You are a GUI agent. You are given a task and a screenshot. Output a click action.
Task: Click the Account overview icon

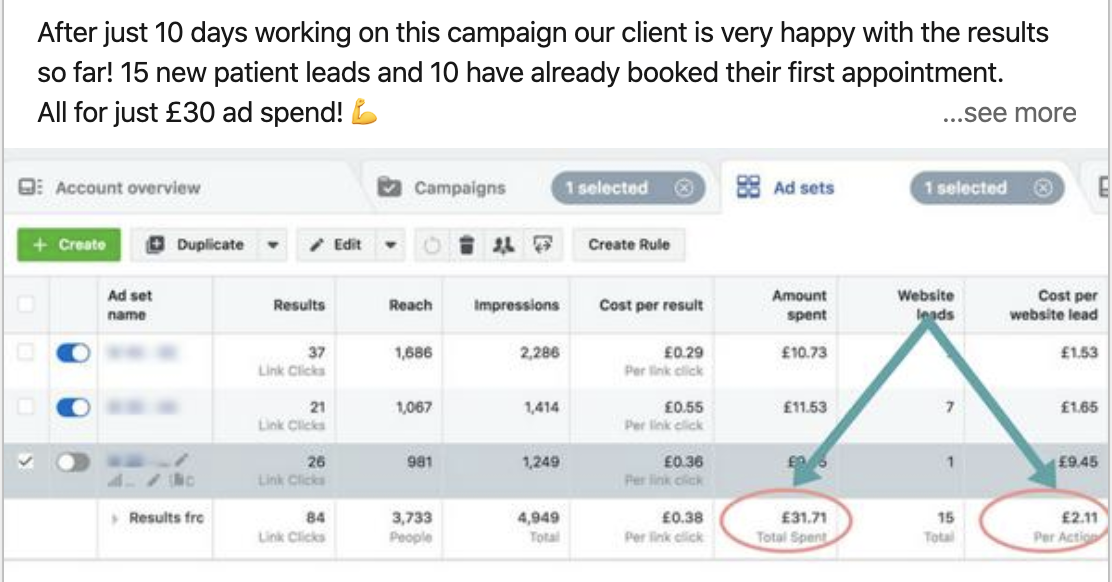click(30, 187)
